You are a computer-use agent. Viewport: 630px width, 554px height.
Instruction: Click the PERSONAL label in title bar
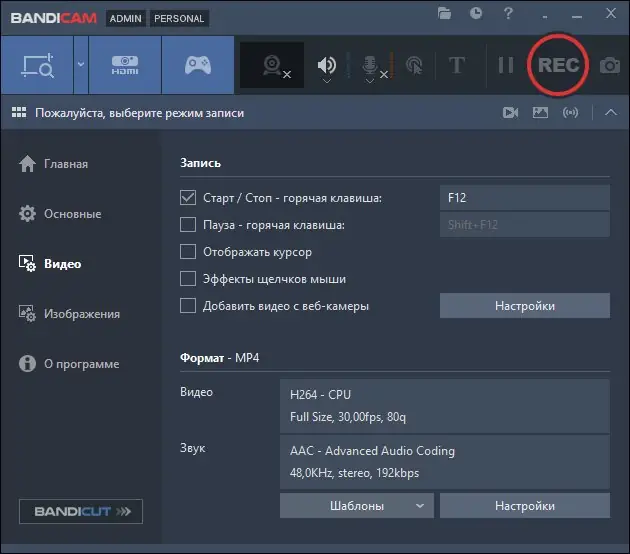coord(179,18)
